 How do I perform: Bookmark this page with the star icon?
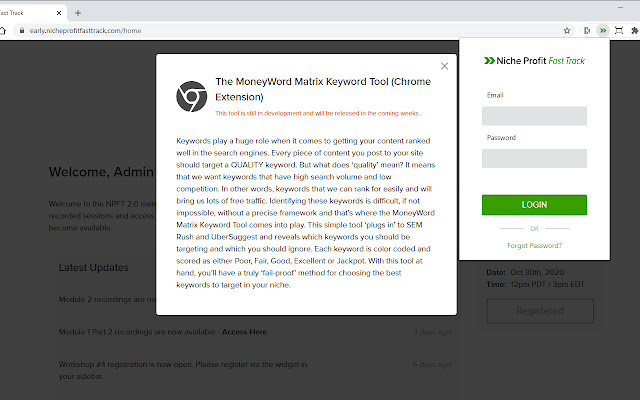[567, 31]
